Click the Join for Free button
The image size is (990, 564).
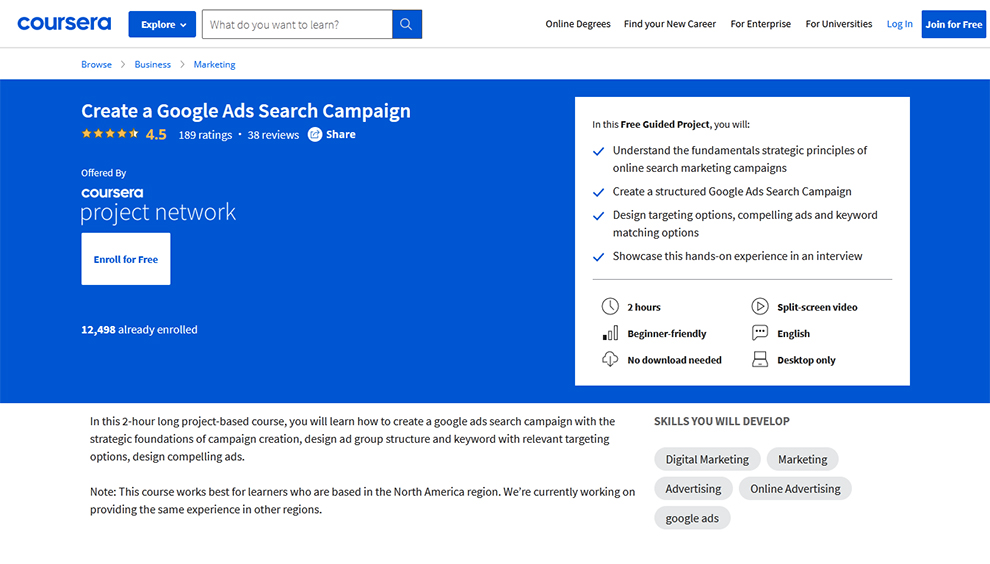pos(953,25)
